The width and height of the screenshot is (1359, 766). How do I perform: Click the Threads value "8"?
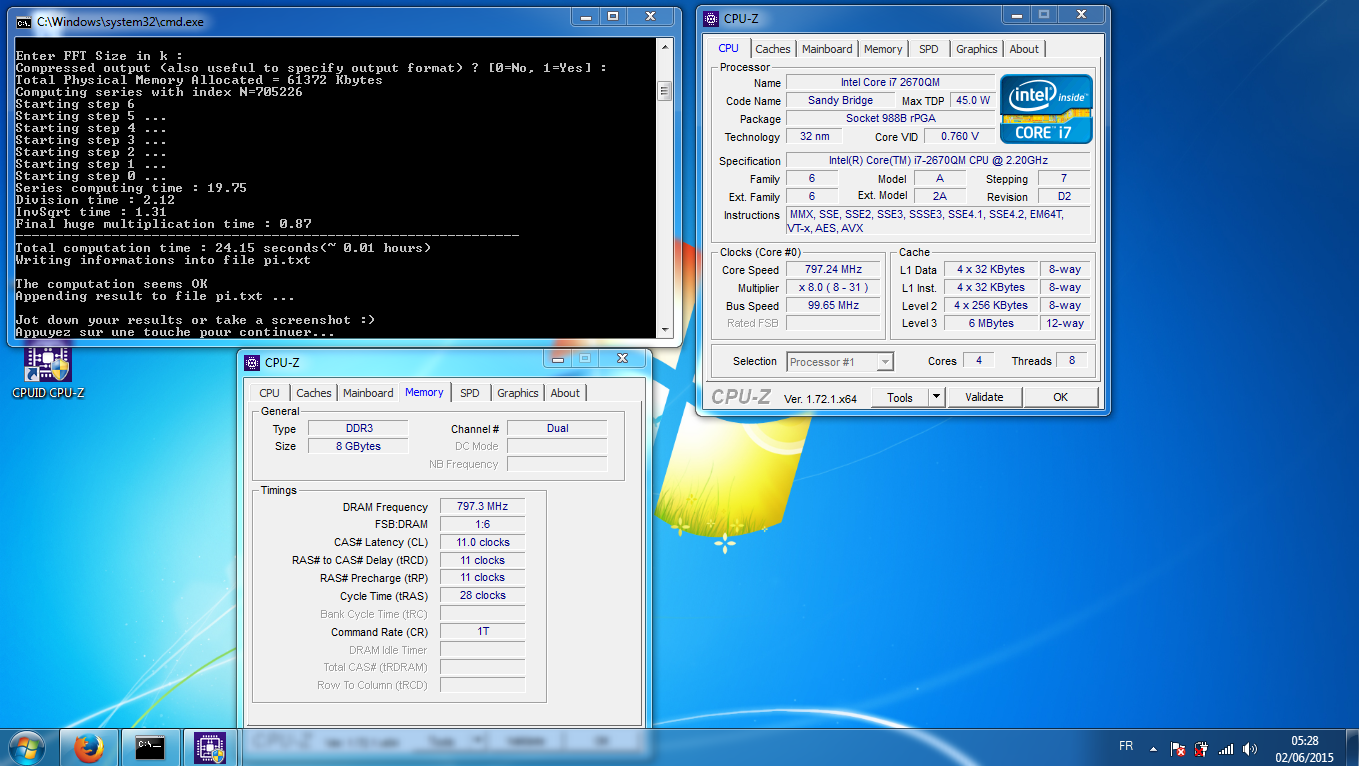click(x=1071, y=360)
